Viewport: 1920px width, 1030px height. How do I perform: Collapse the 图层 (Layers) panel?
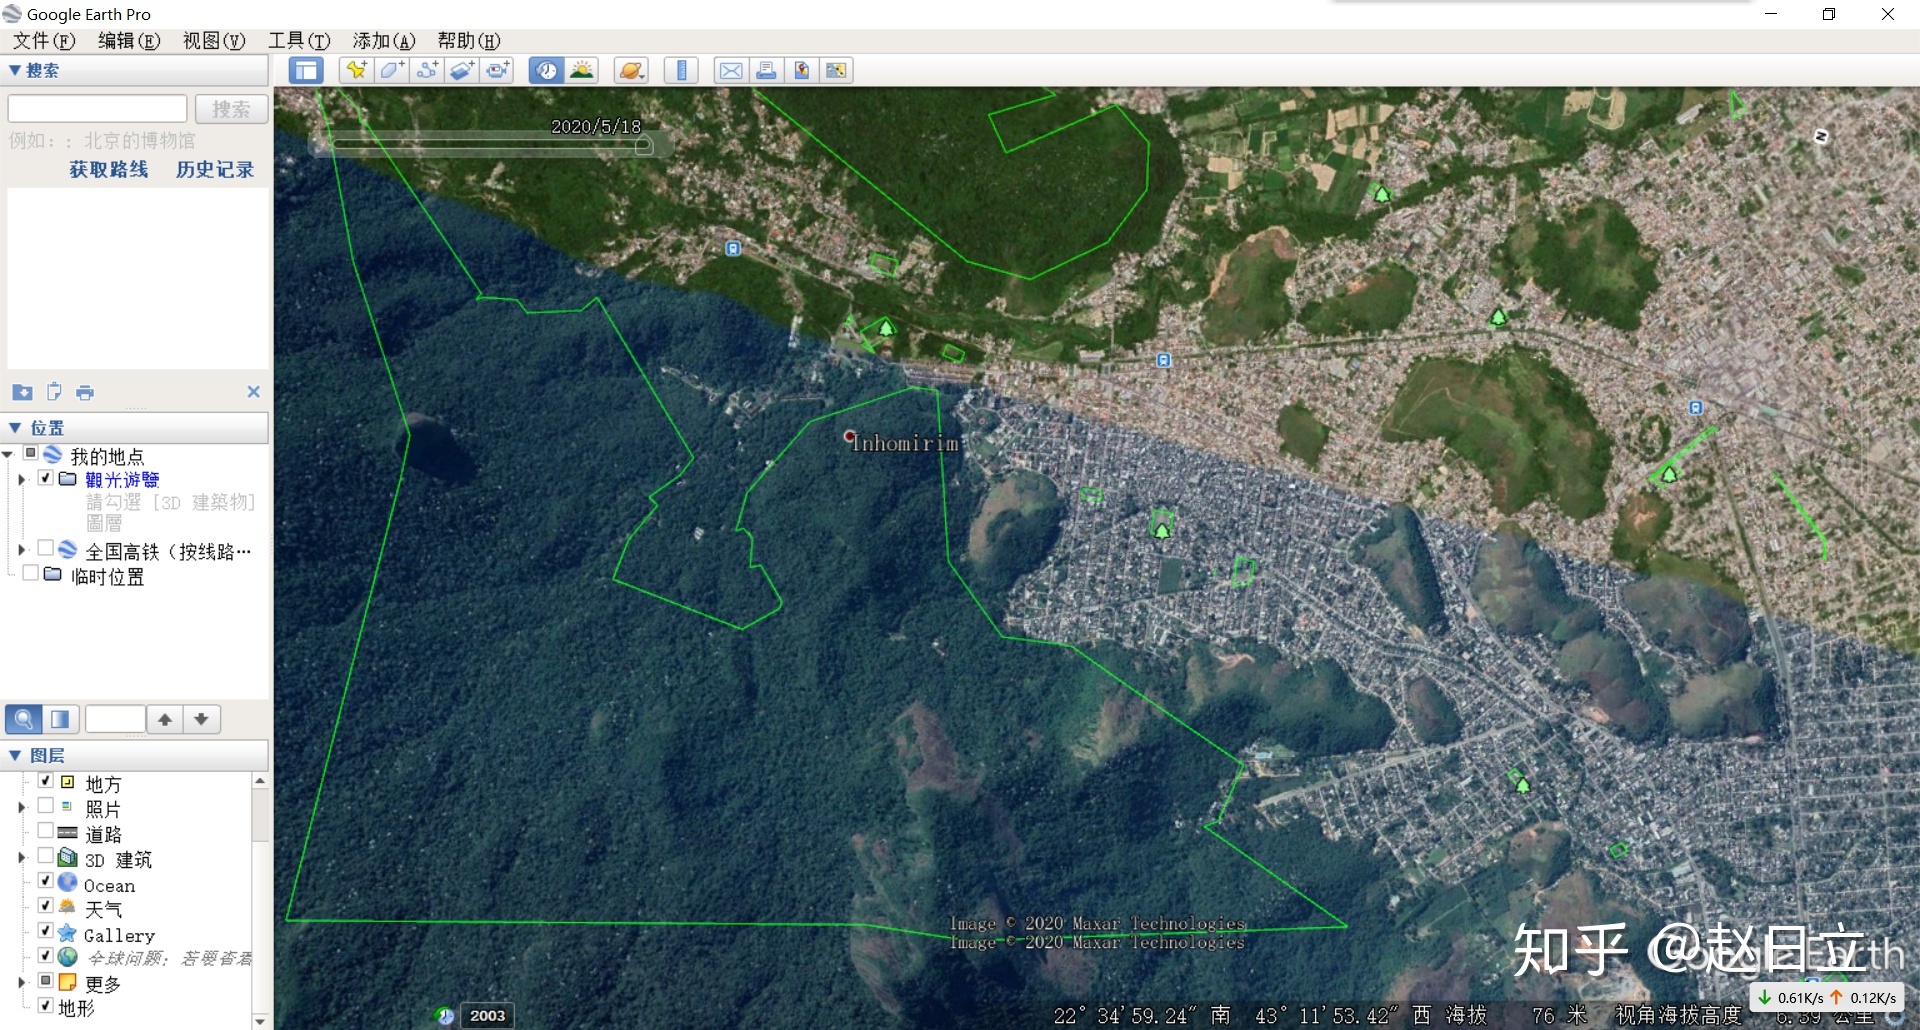15,755
